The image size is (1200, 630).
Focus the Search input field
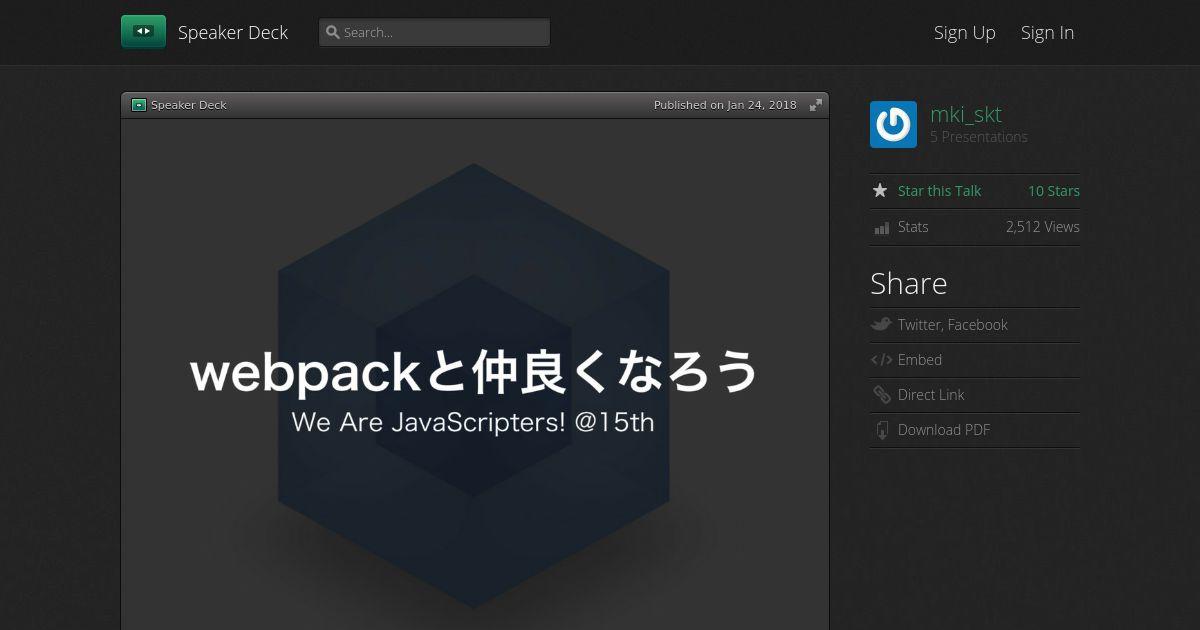click(434, 32)
